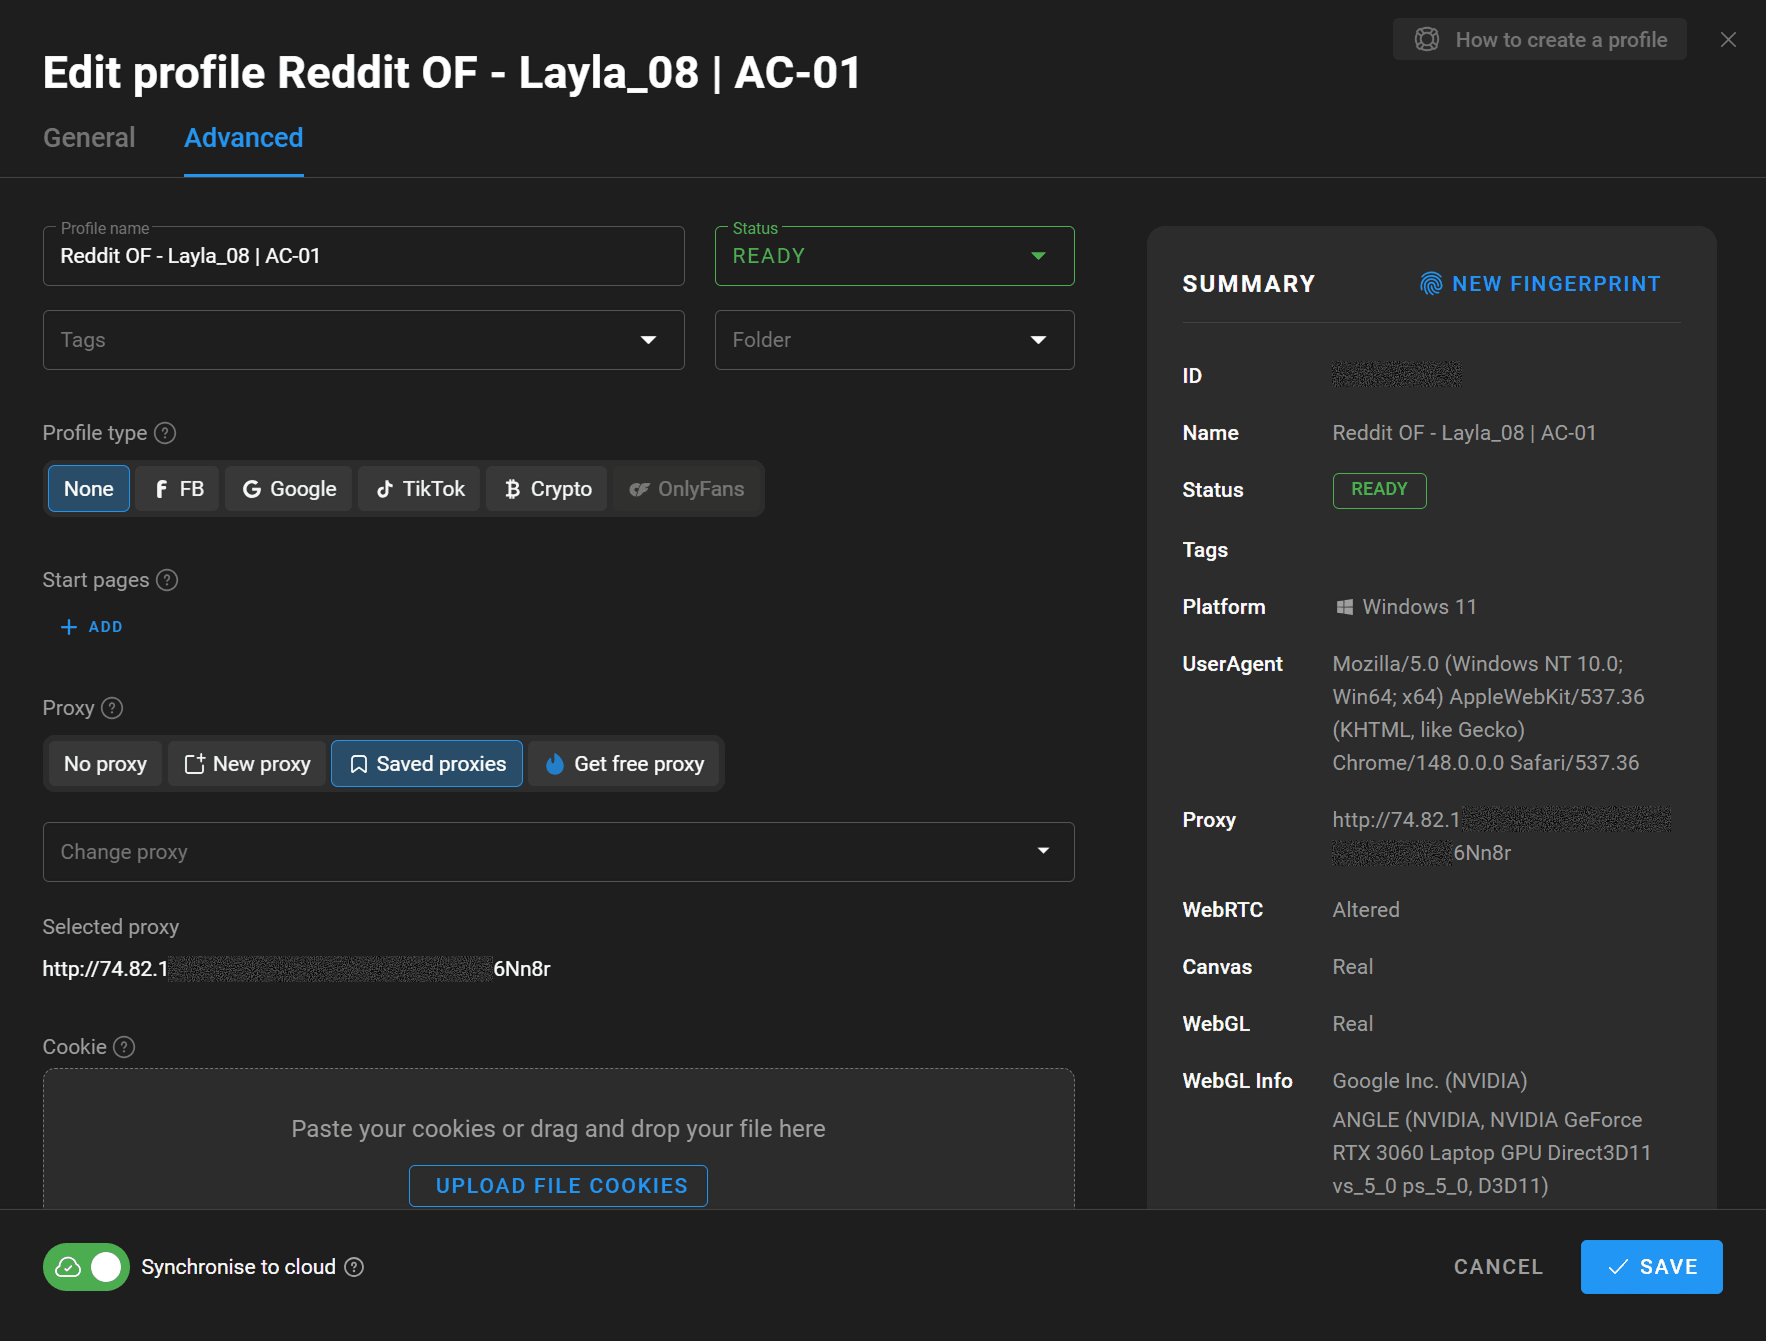1766x1341 pixels.
Task: Generate a New Fingerprint
Action: pyautogui.click(x=1540, y=284)
